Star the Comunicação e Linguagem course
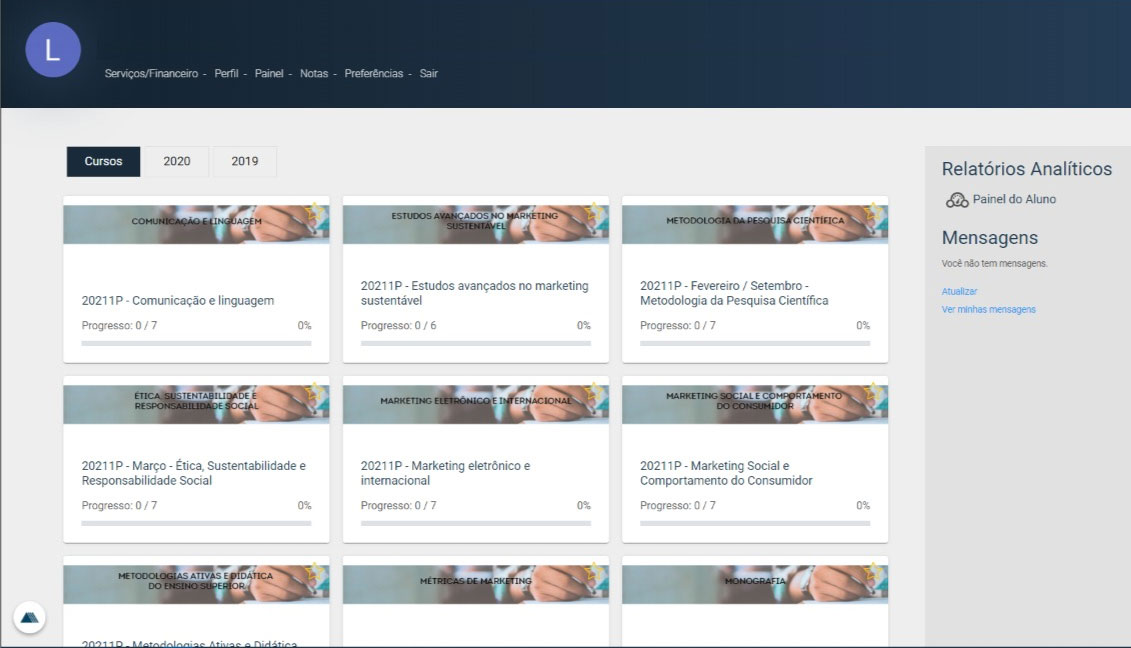 [314, 211]
